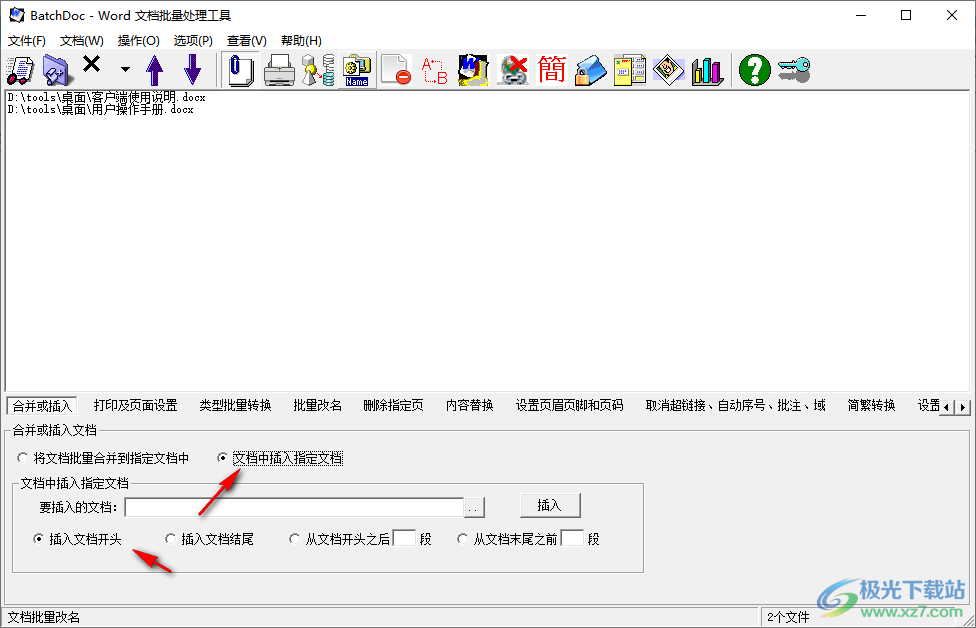Click the red 簡 conversion icon

click(551, 70)
